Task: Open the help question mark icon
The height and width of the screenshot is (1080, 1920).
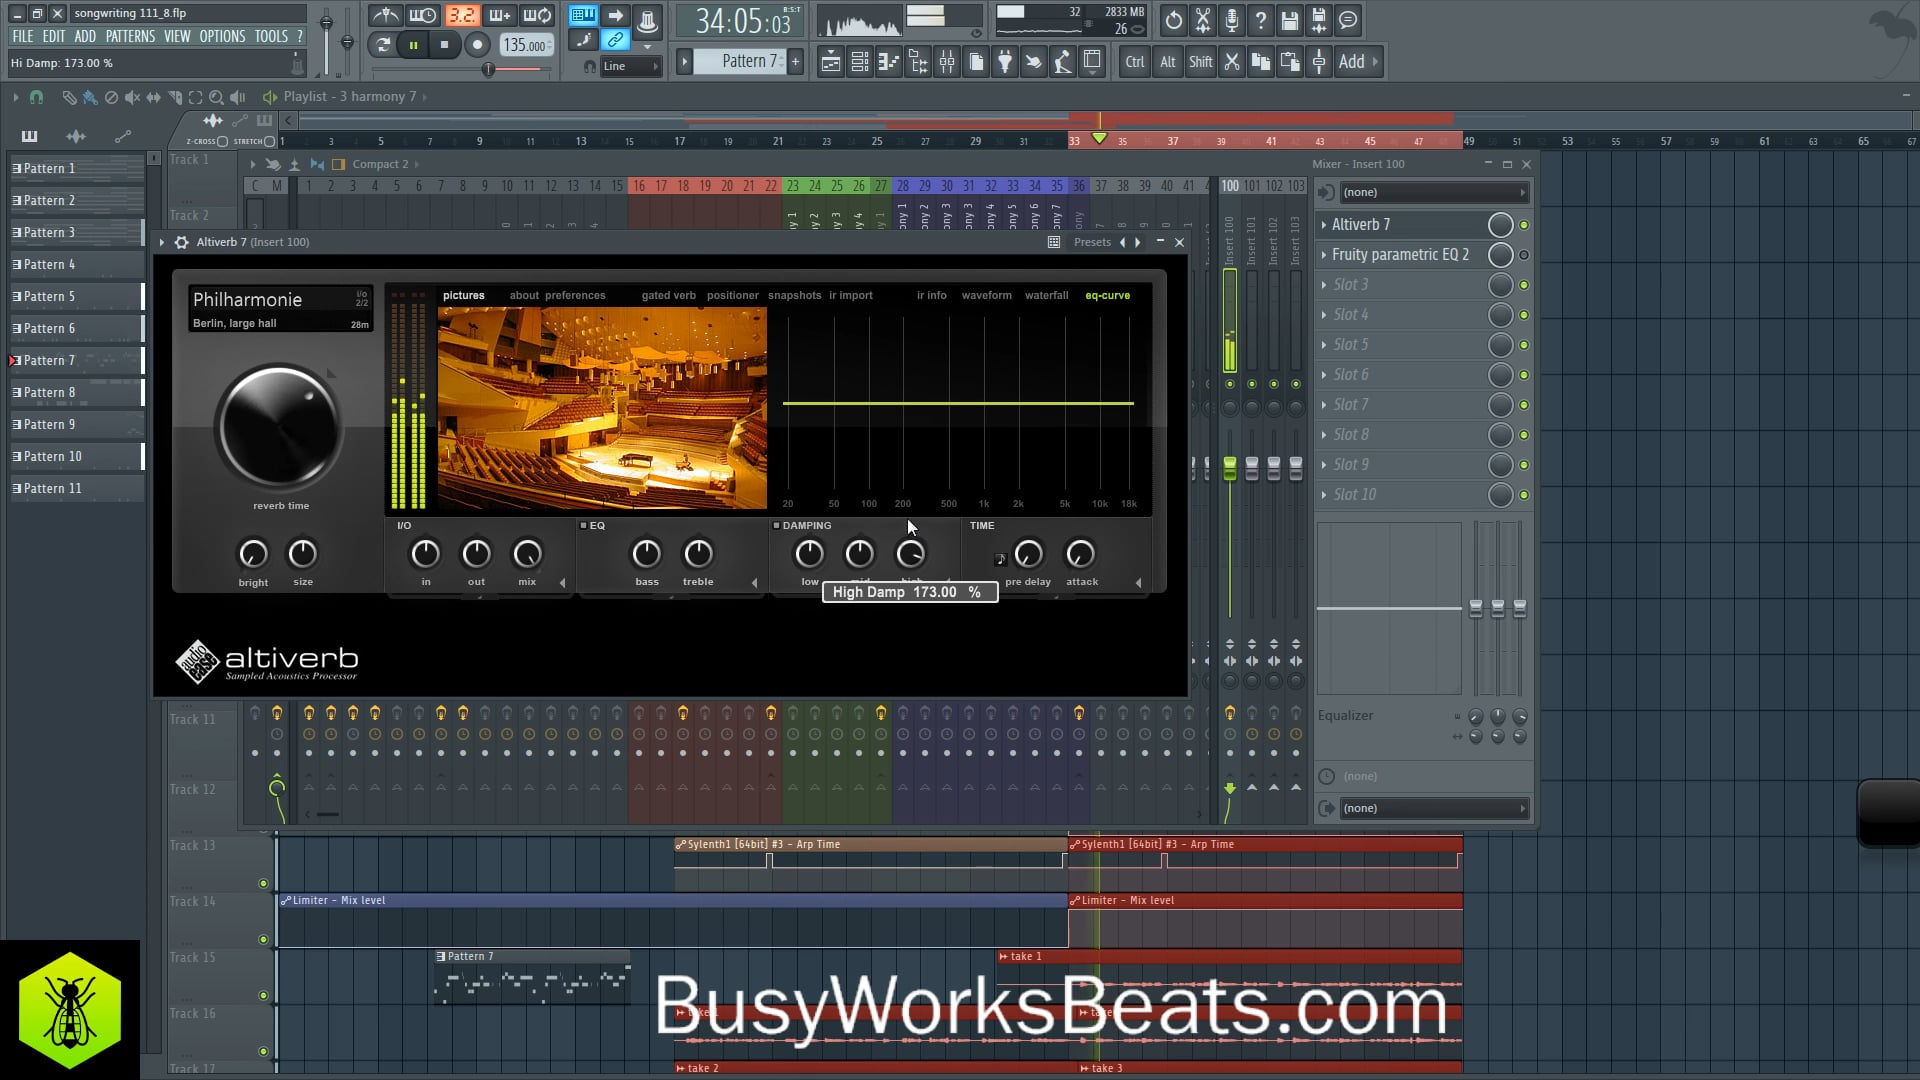Action: click(1261, 20)
